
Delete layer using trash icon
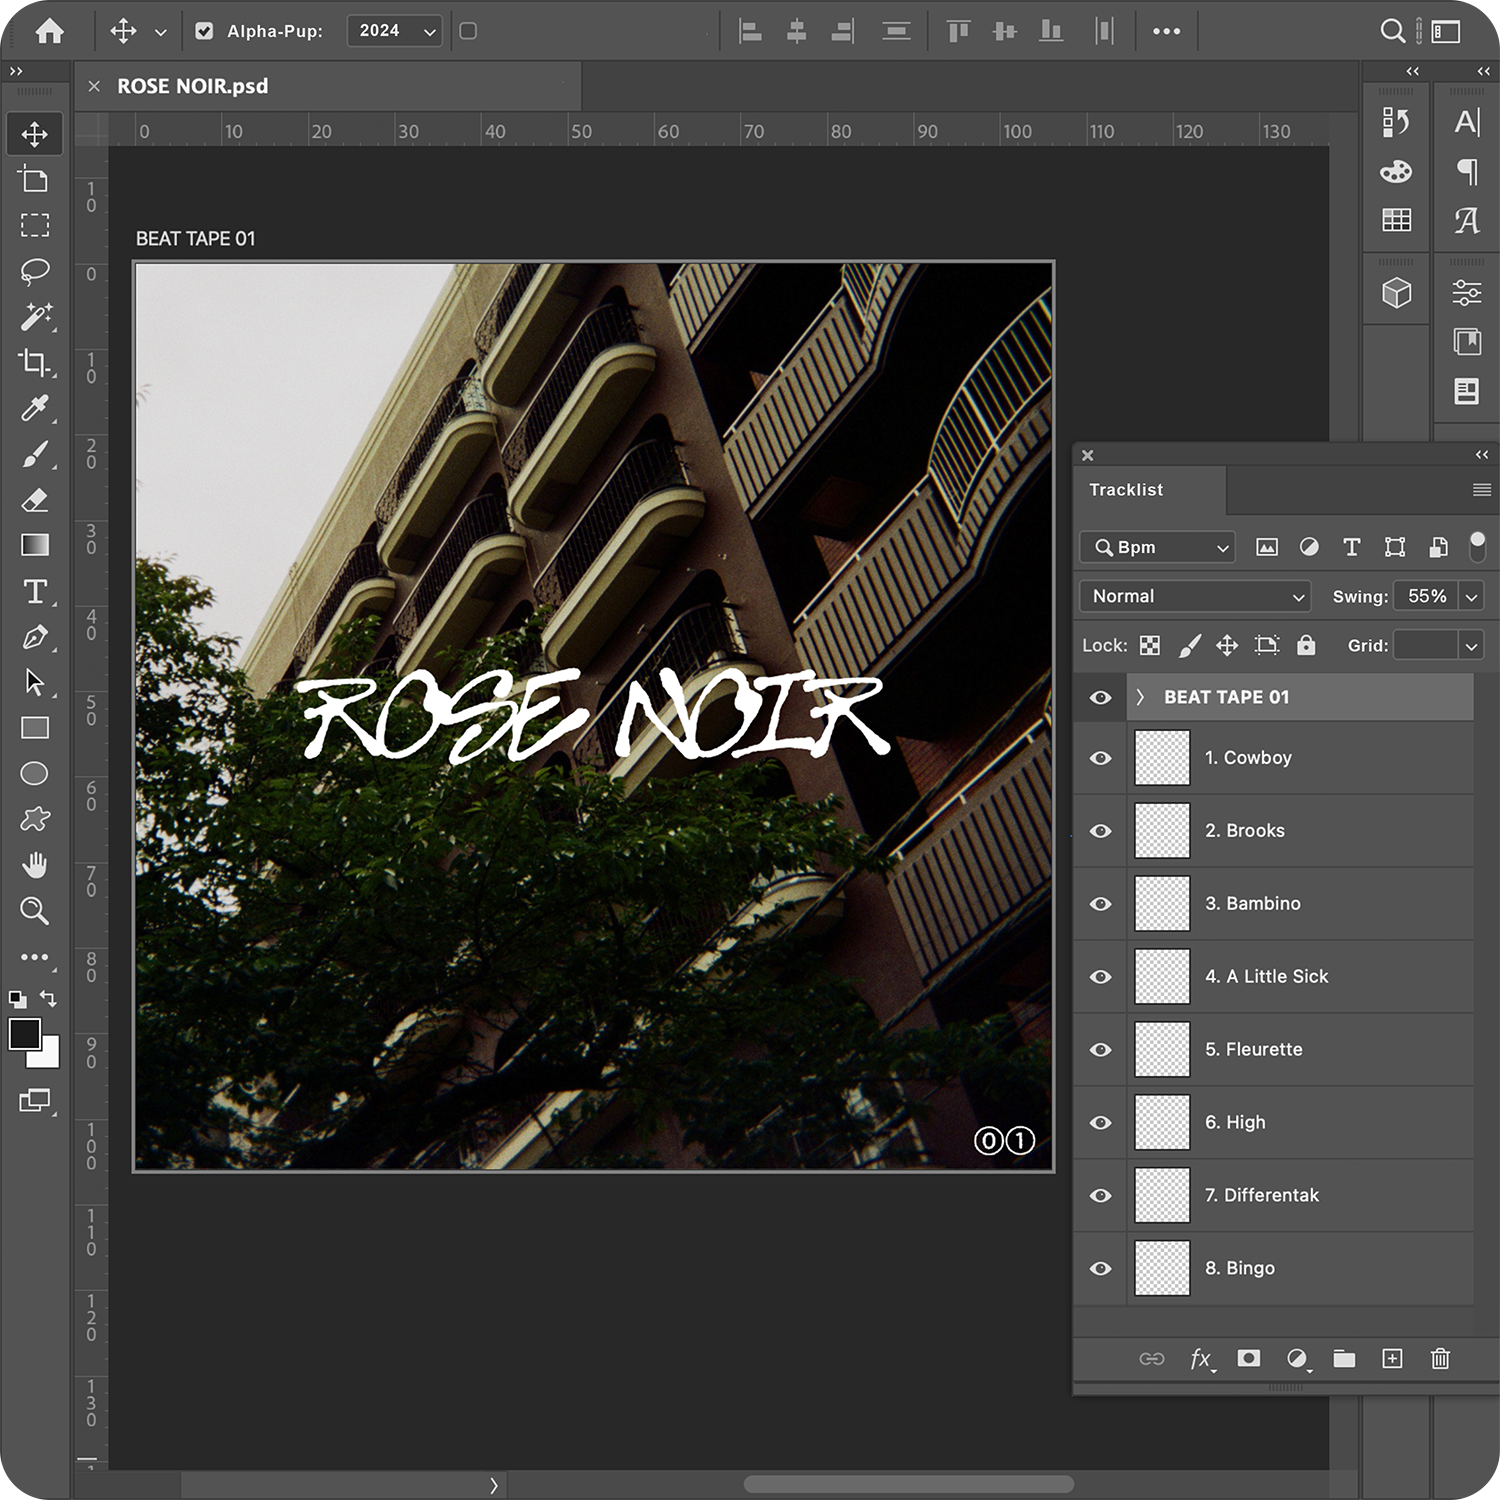(x=1440, y=1358)
